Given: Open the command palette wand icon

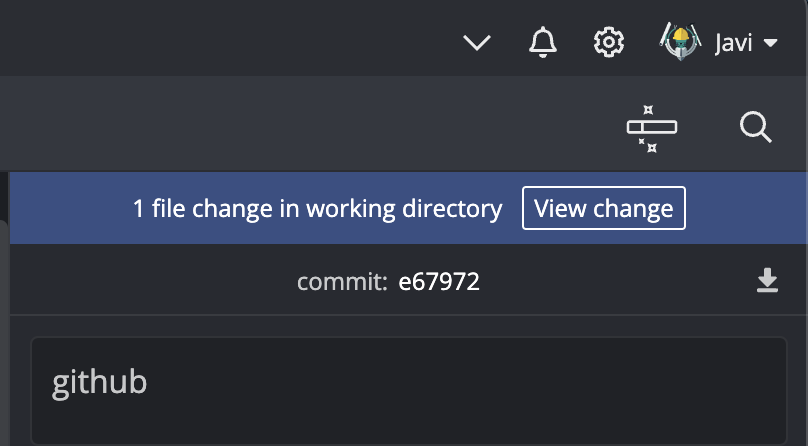Looking at the screenshot, I should coord(651,128).
